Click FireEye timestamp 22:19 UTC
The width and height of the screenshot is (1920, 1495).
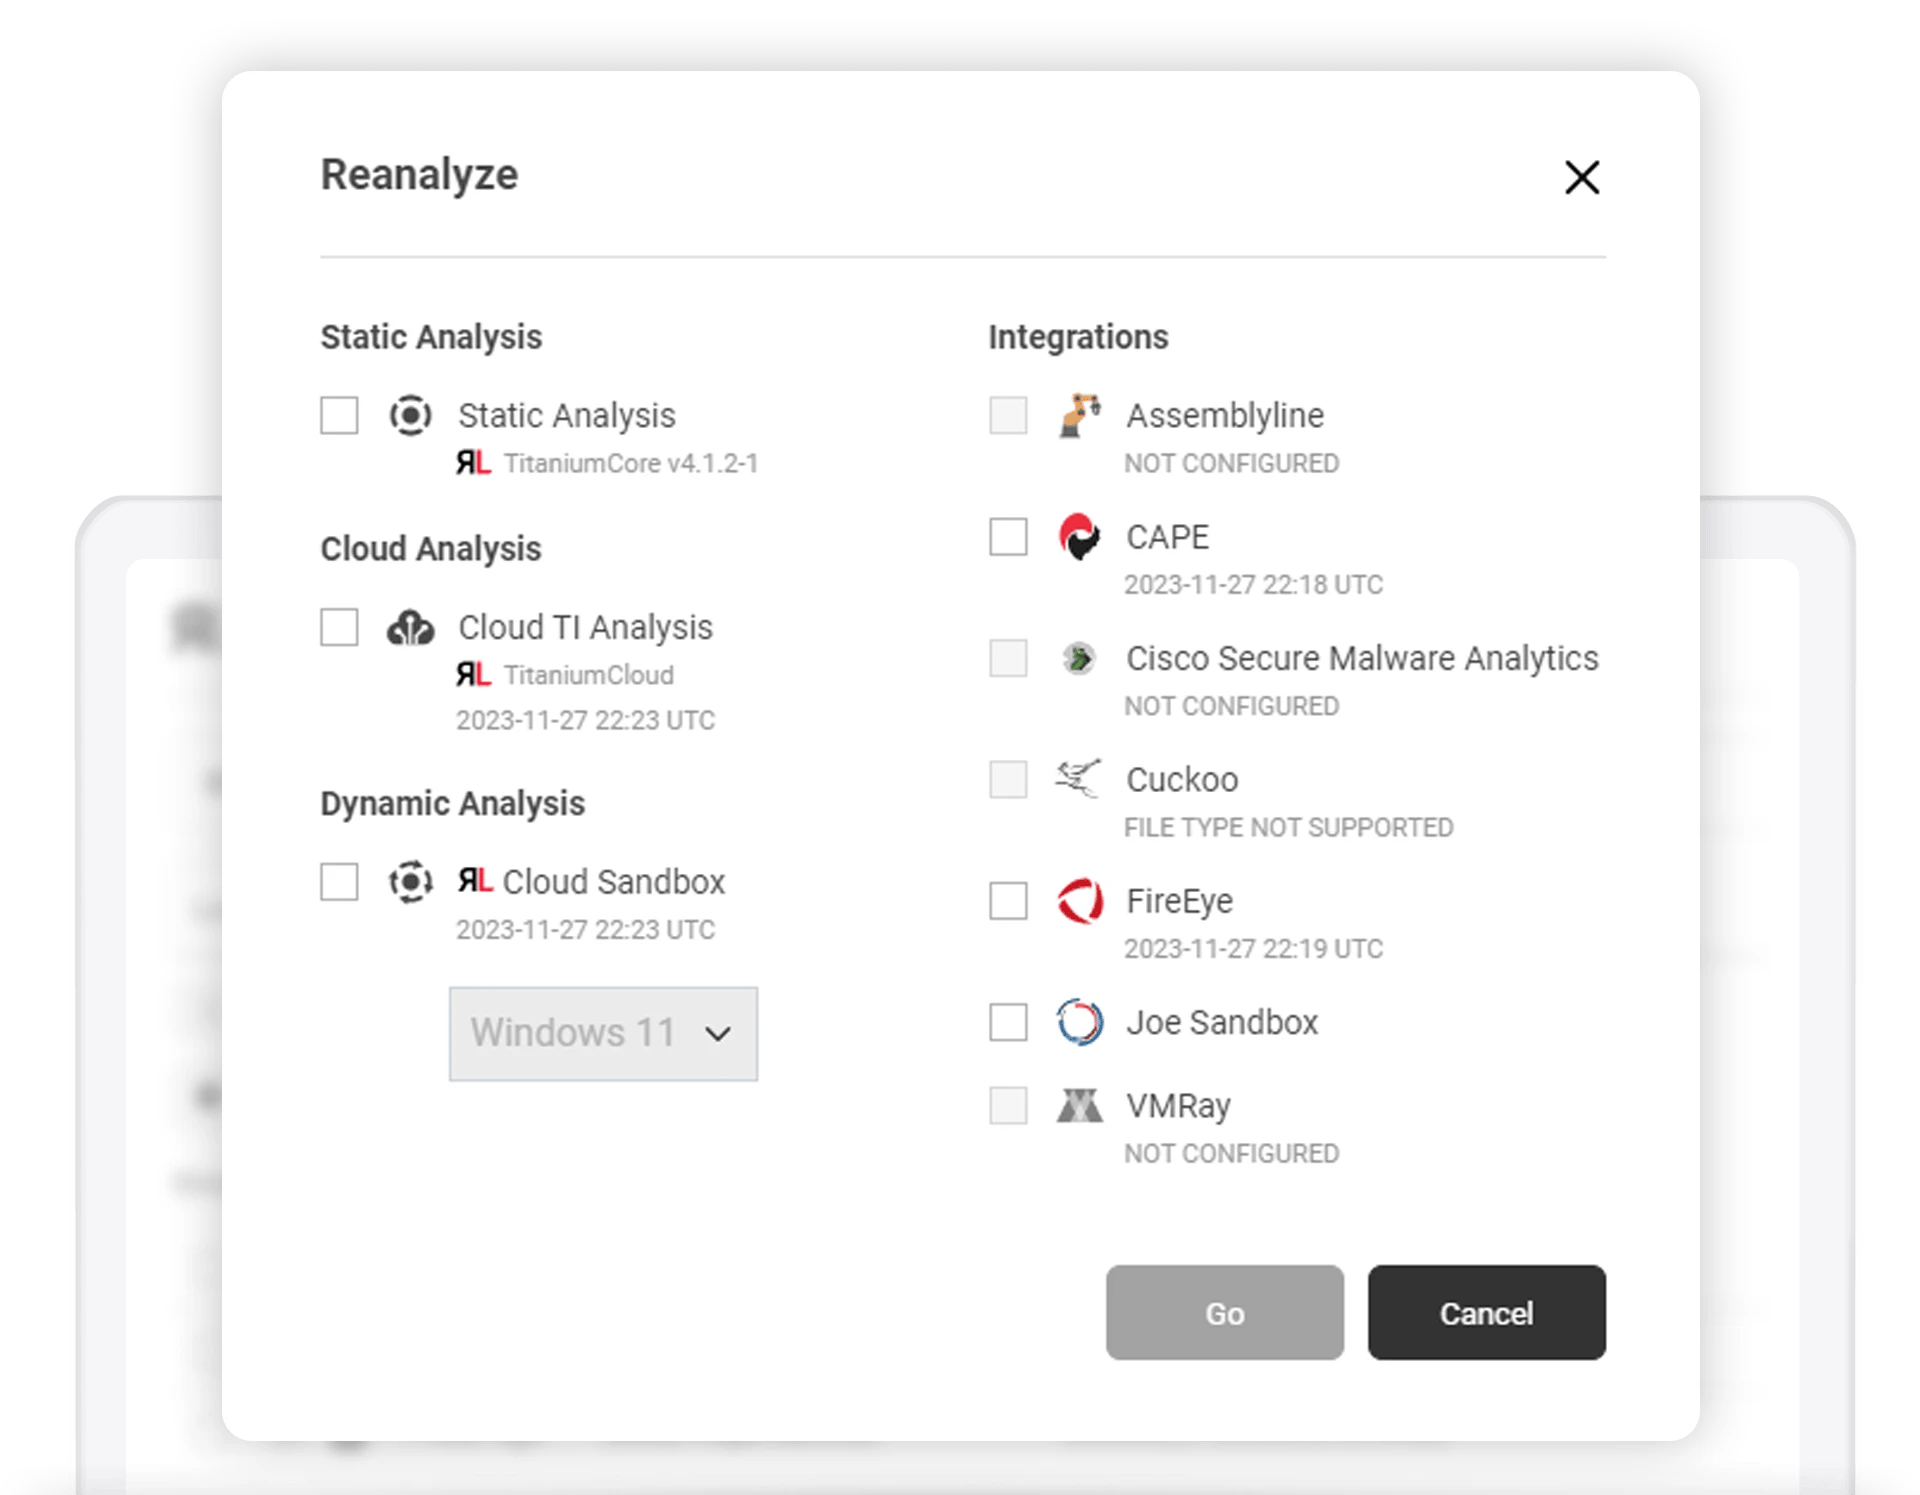pos(1254,949)
